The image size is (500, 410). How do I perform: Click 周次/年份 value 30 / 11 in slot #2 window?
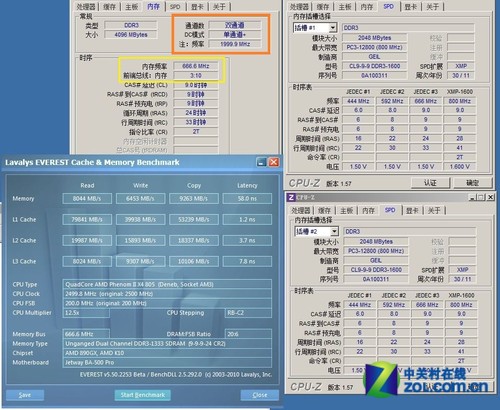point(462,279)
